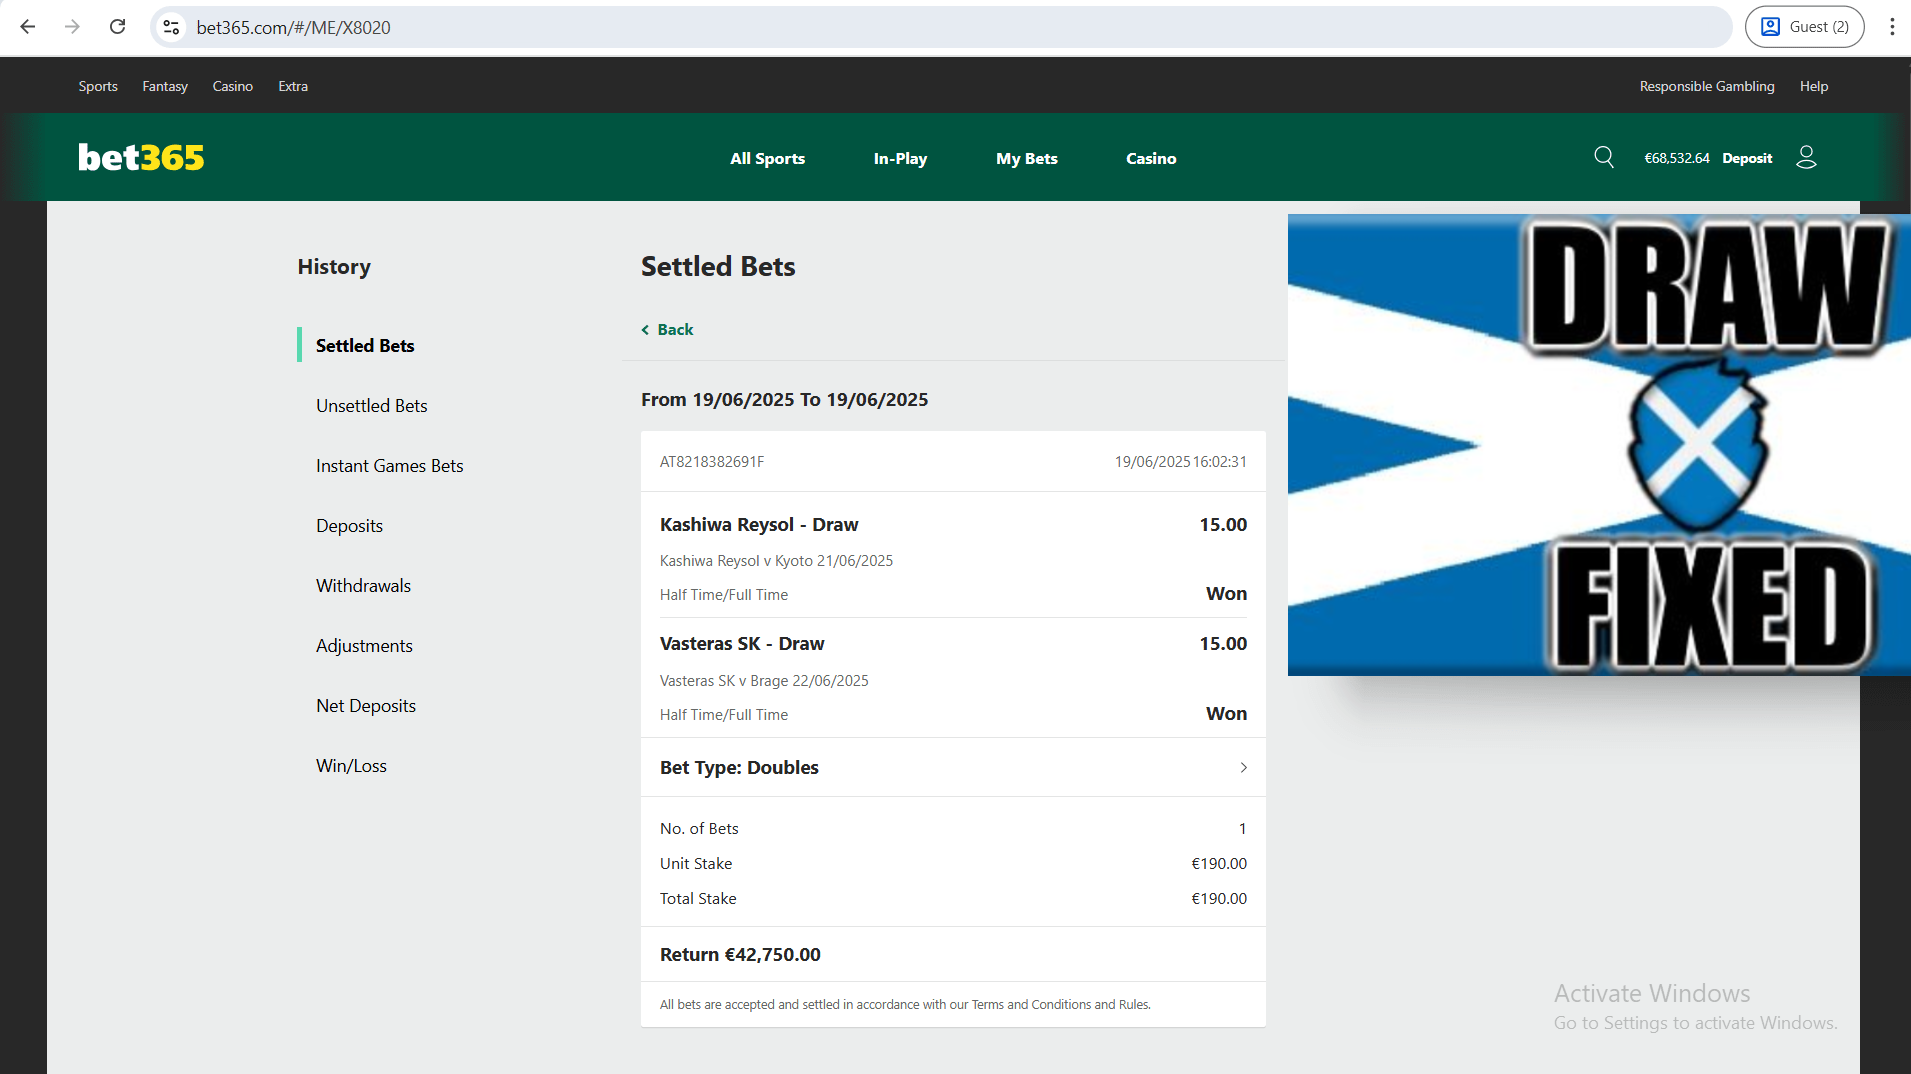Switch to In-Play tab

(900, 158)
